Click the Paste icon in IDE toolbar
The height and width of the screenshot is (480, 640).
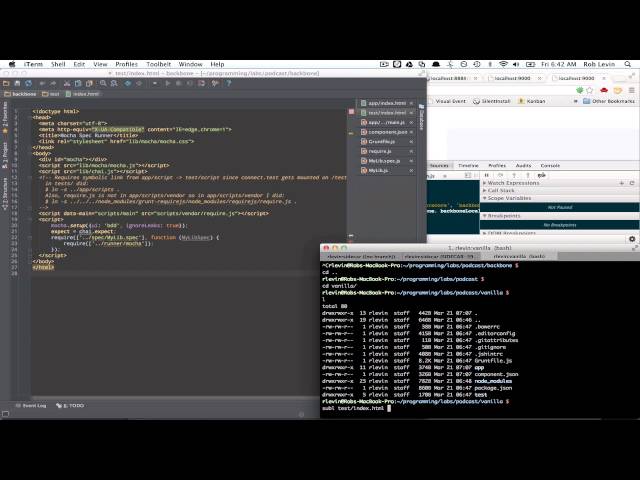[x=89, y=83]
